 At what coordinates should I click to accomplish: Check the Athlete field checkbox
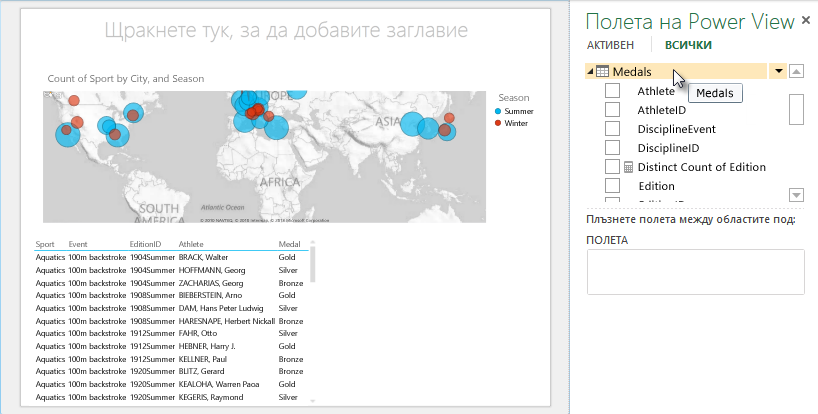click(612, 91)
